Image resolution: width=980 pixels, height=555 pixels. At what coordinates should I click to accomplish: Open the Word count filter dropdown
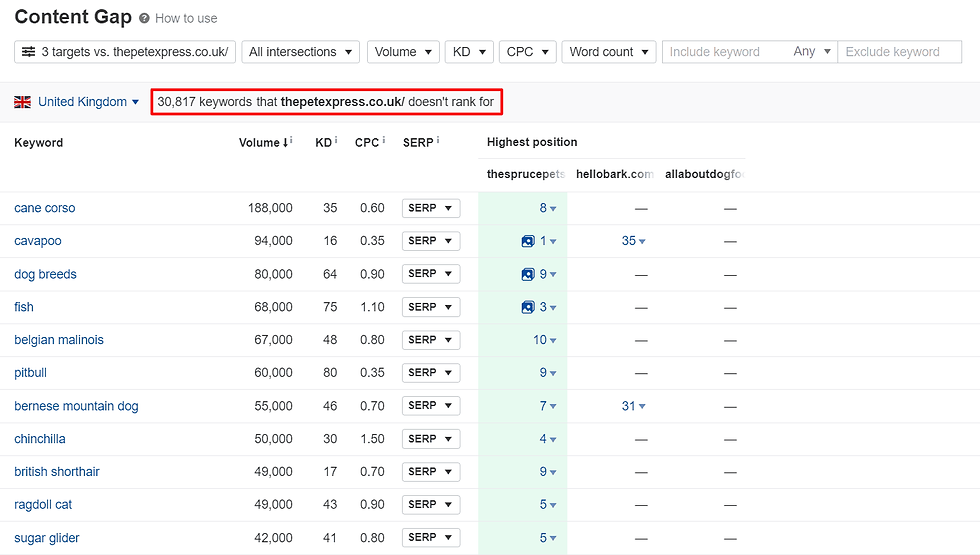(x=609, y=52)
